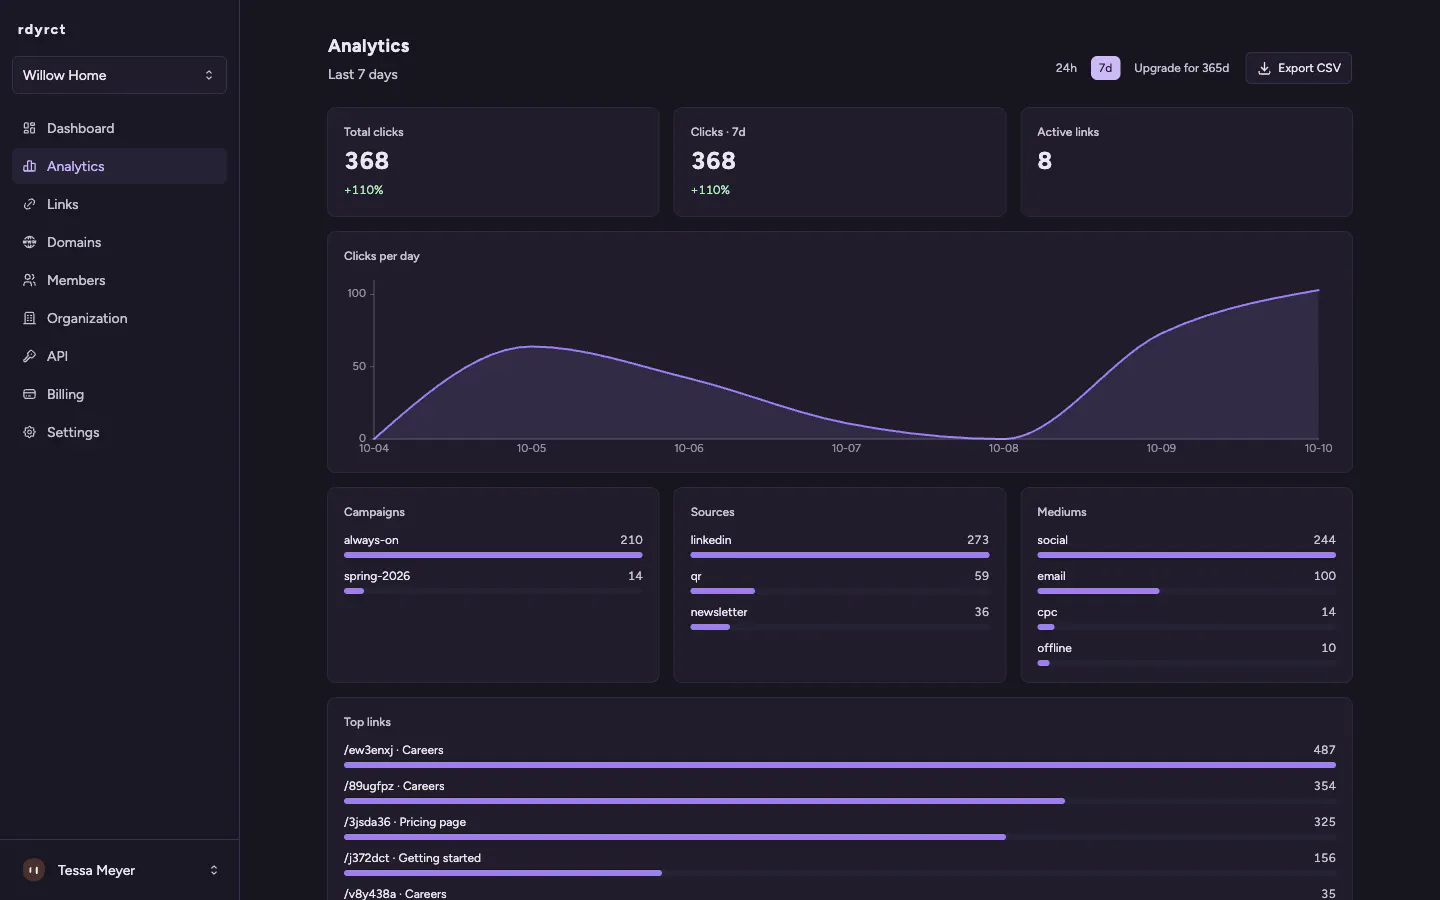
Task: Click the API key icon
Action: pos(29,356)
